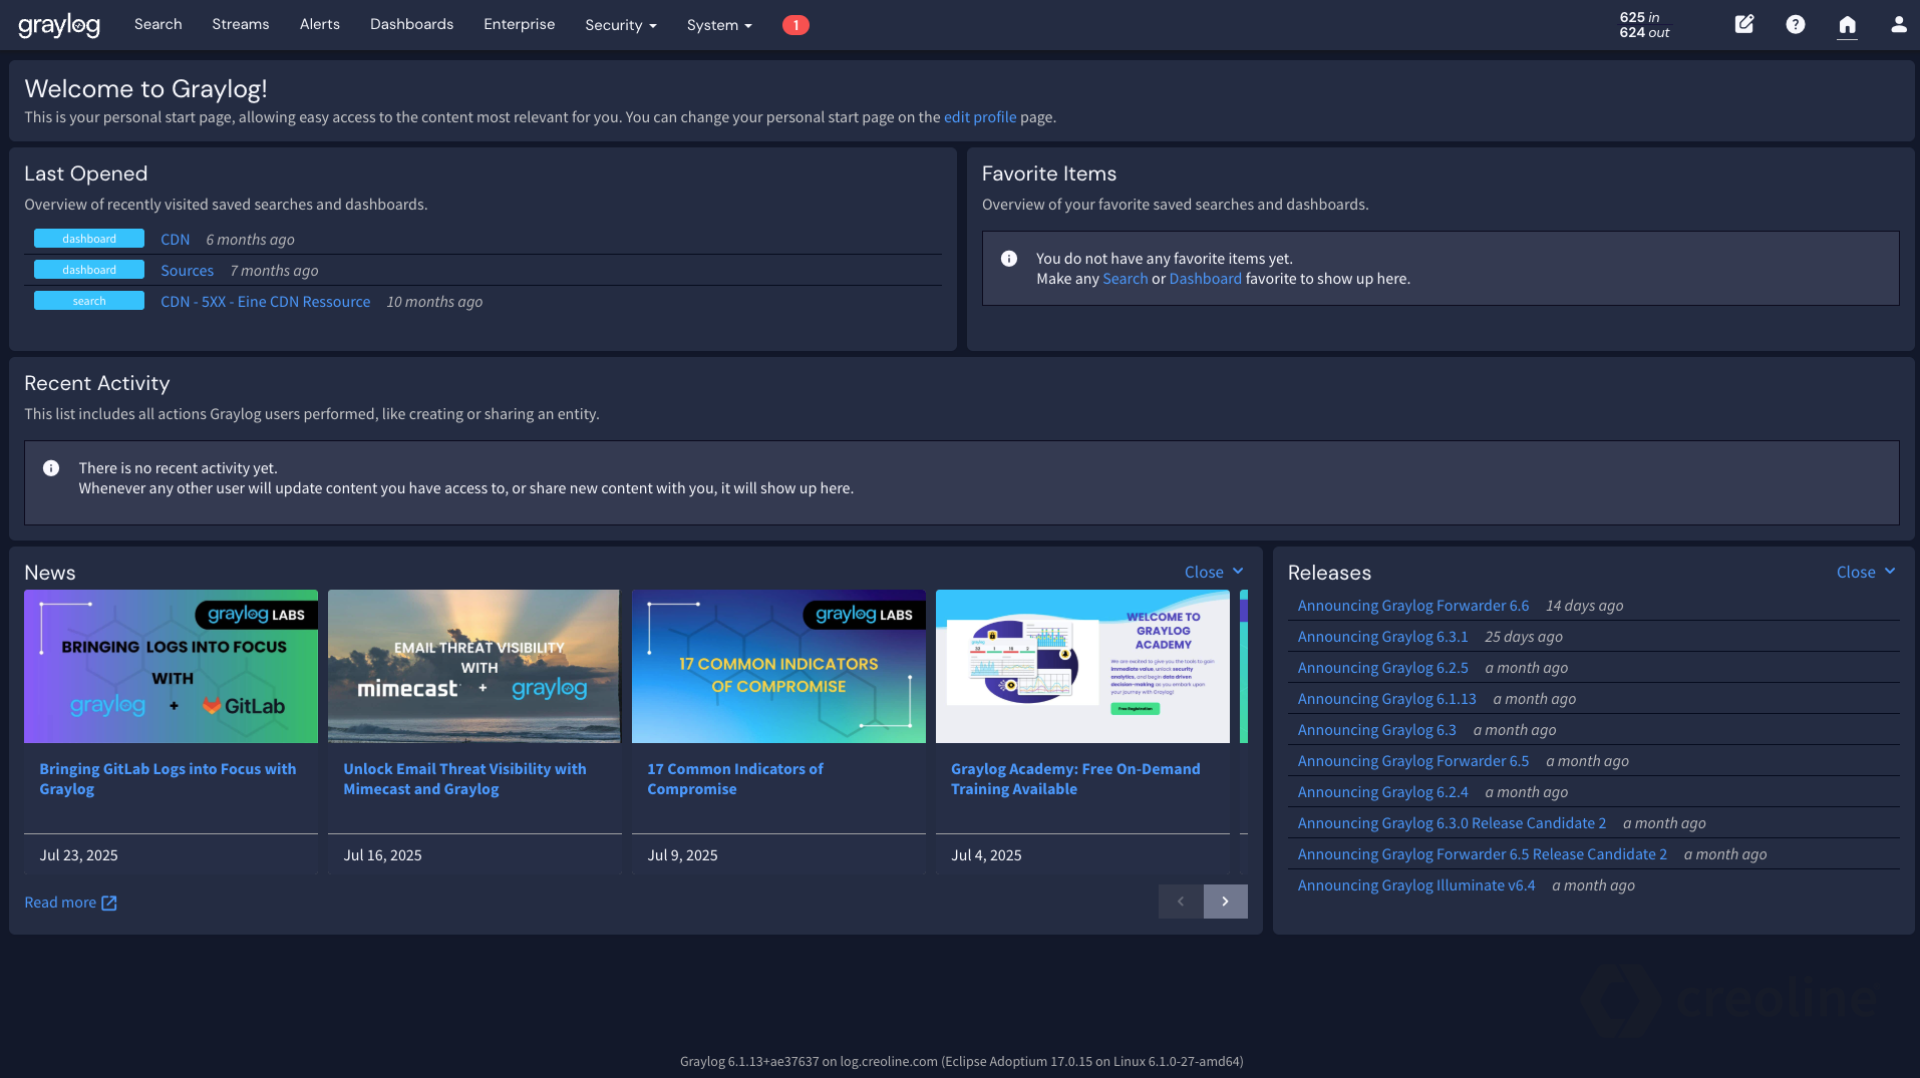Click the info icon in Favorite Items notice
The width and height of the screenshot is (1920, 1078).
(x=1009, y=258)
